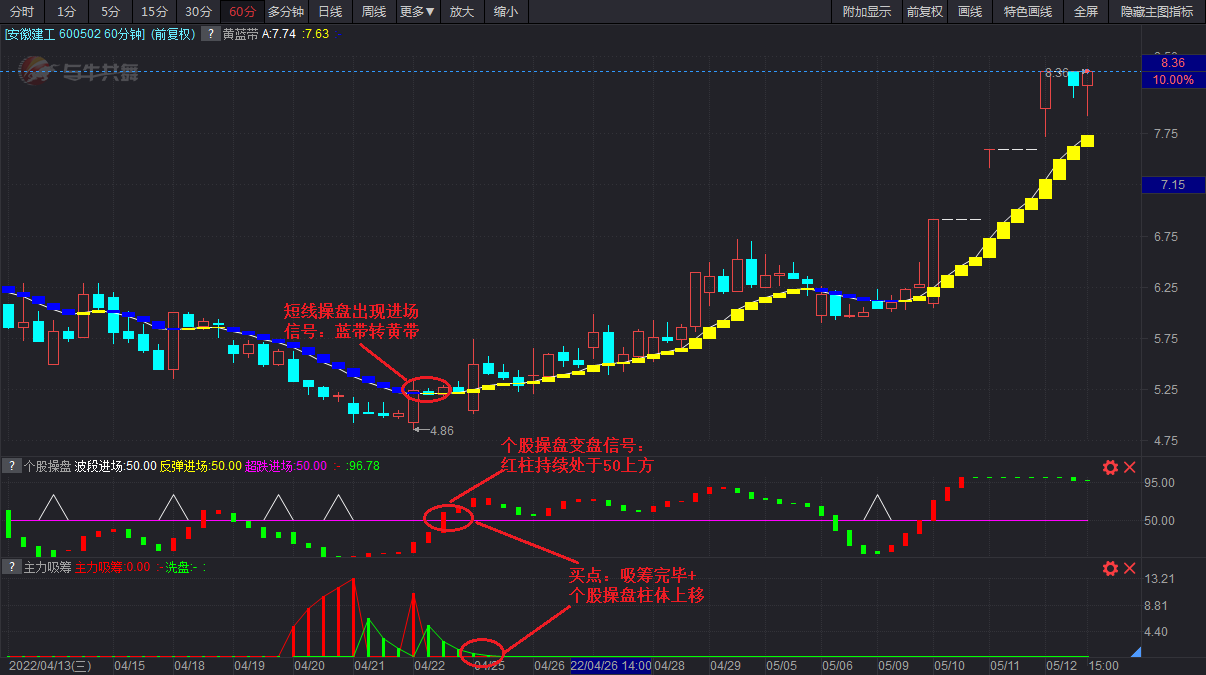
Task: Select highlighted 22/04/26 14:00 time marker
Action: click(610, 665)
